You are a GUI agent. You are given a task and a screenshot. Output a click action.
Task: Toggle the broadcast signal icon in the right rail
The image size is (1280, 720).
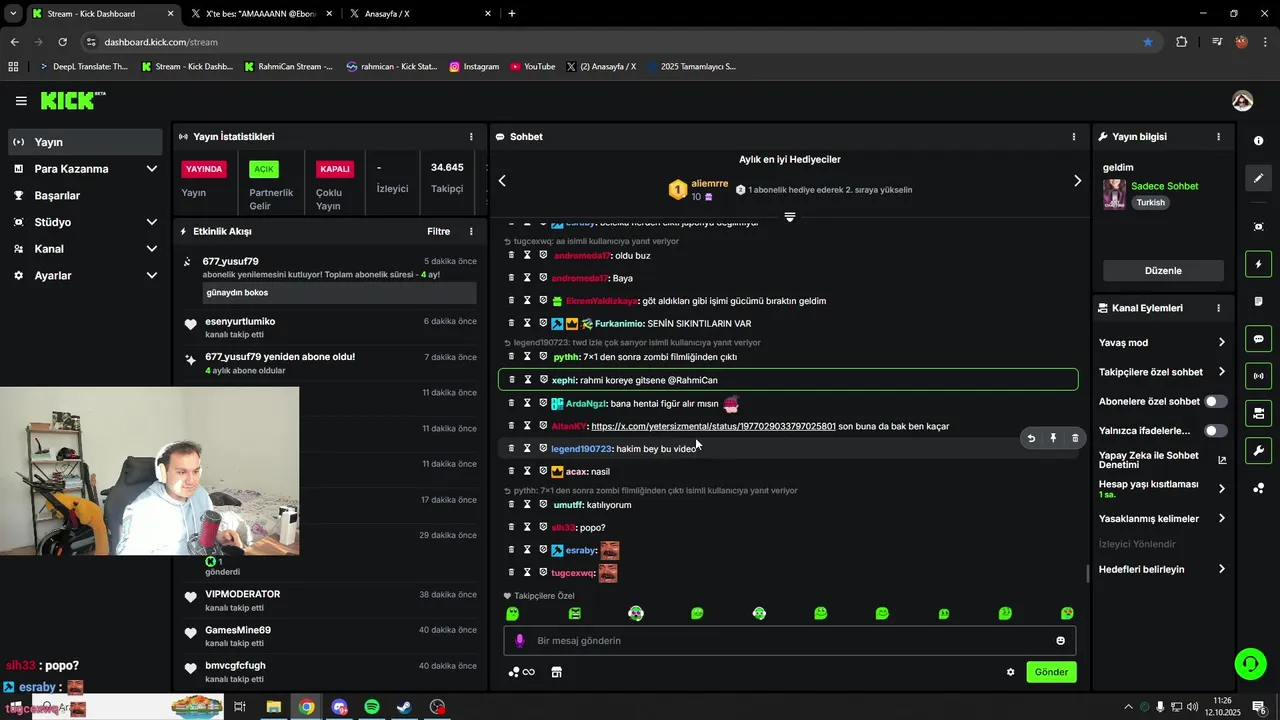(1258, 376)
